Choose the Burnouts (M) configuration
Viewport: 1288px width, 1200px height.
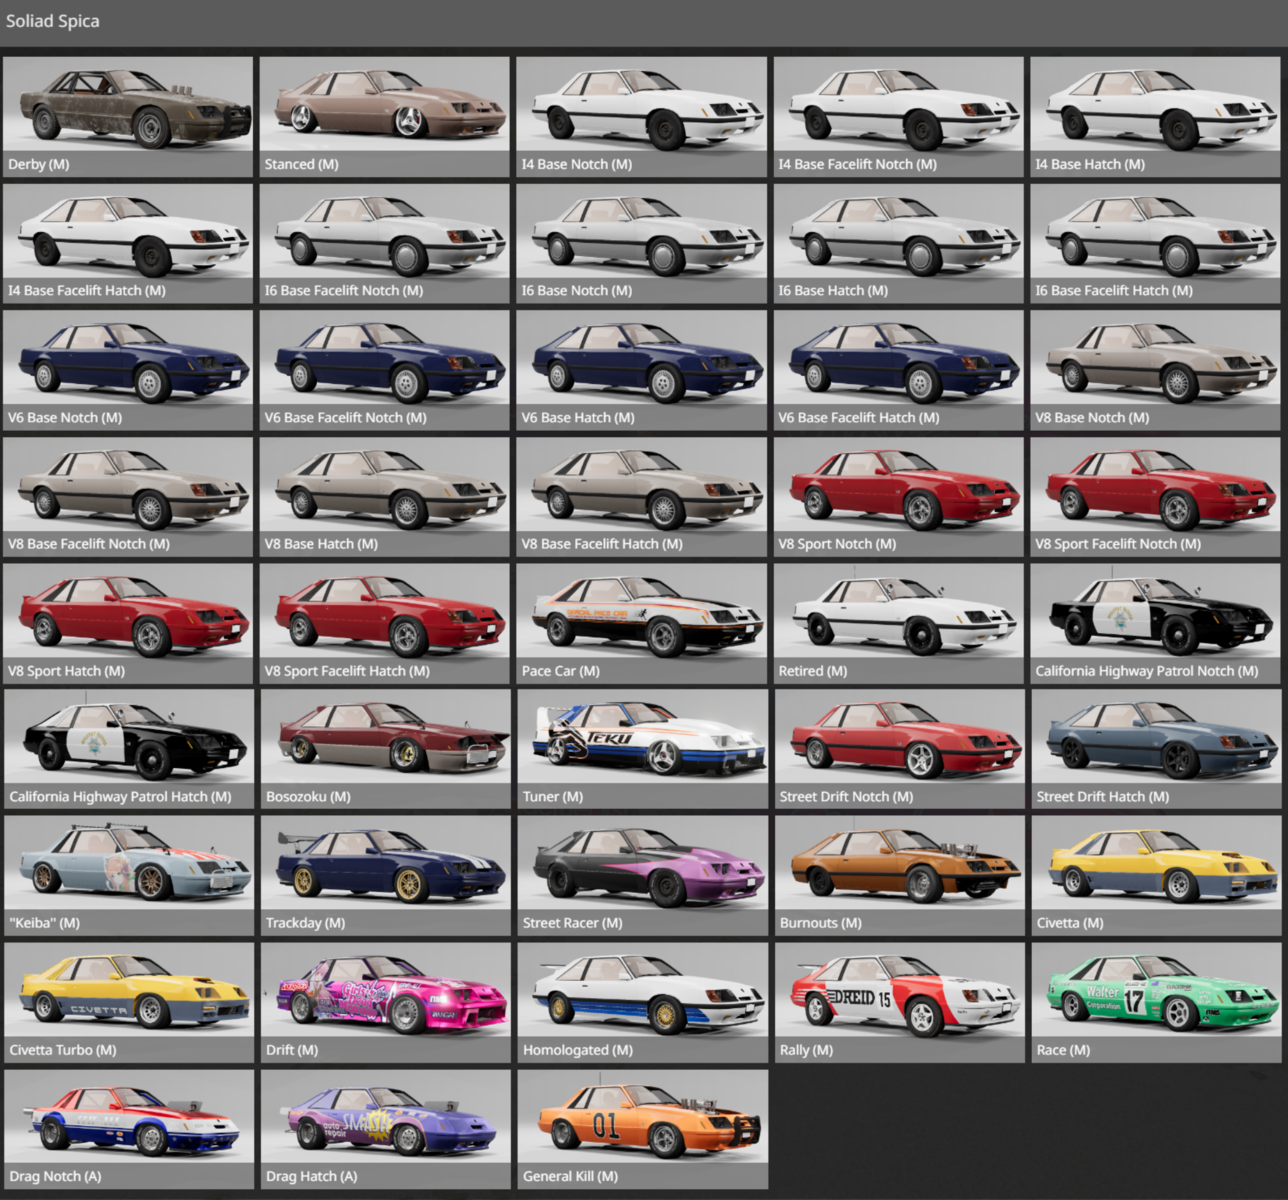899,876
